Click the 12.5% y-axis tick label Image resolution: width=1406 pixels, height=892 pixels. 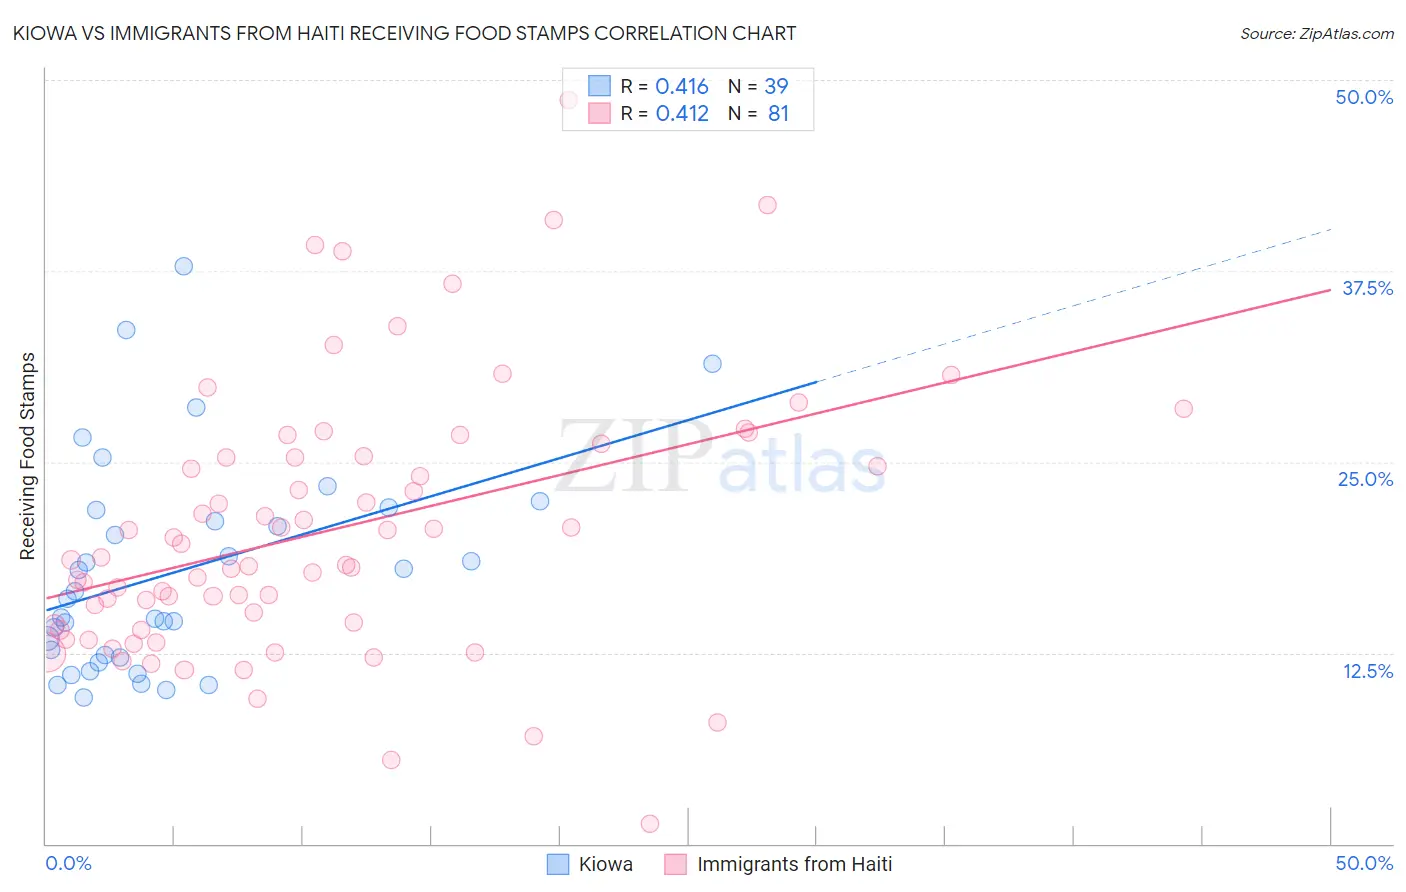(x=1367, y=671)
